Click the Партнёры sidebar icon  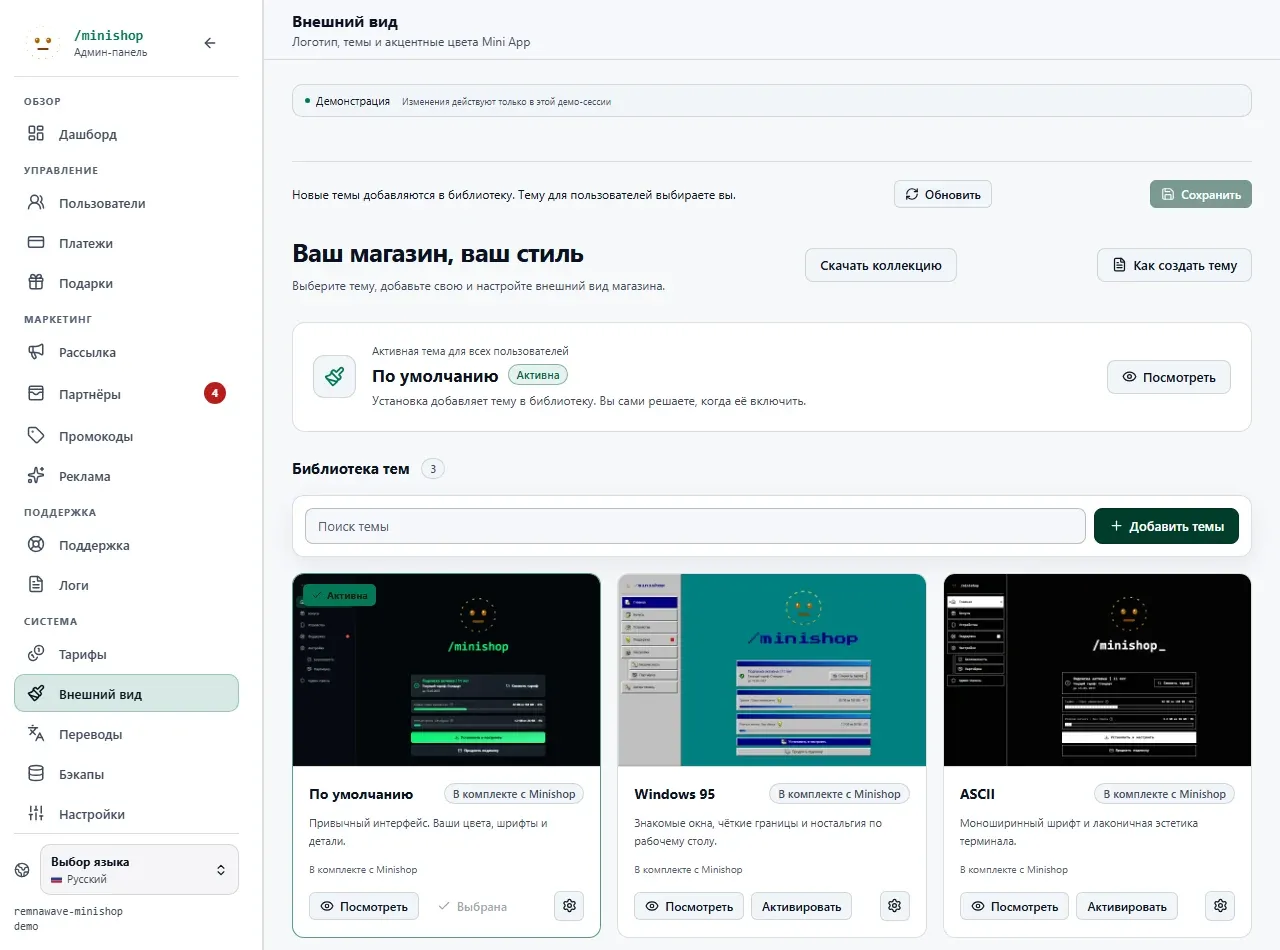click(x=36, y=394)
